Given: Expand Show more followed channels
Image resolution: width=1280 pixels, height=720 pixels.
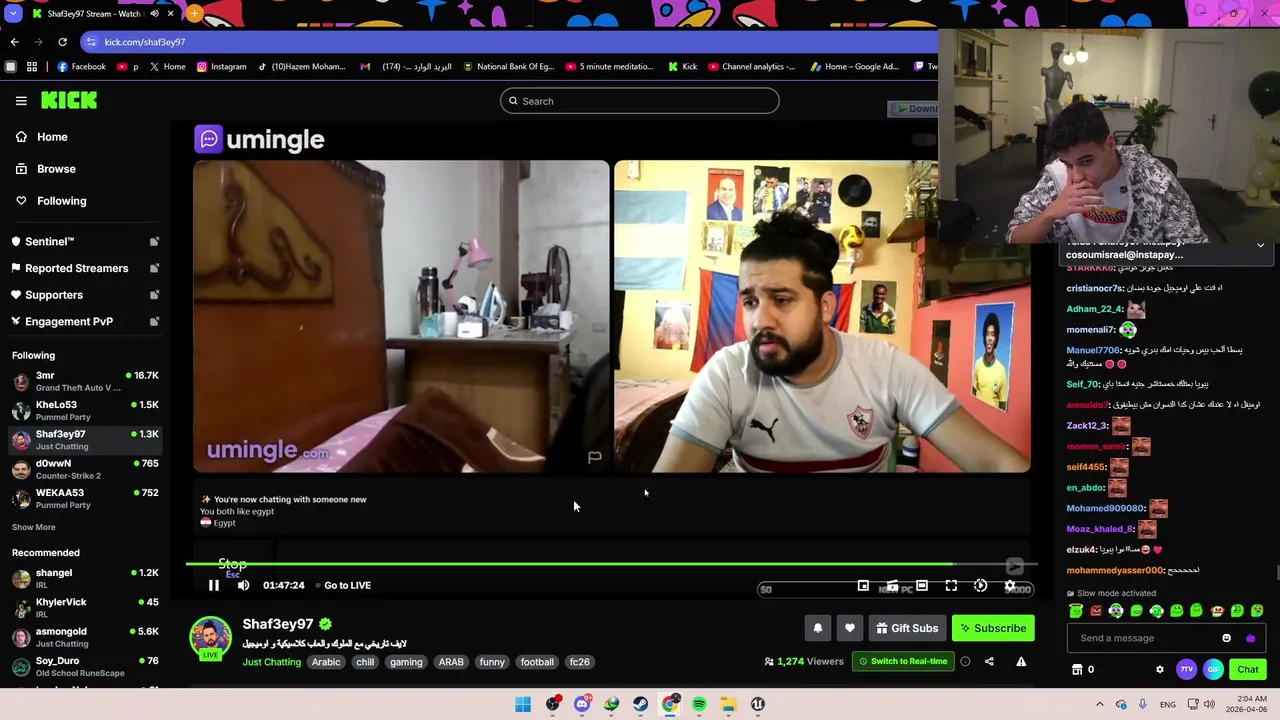Looking at the screenshot, I should point(34,527).
